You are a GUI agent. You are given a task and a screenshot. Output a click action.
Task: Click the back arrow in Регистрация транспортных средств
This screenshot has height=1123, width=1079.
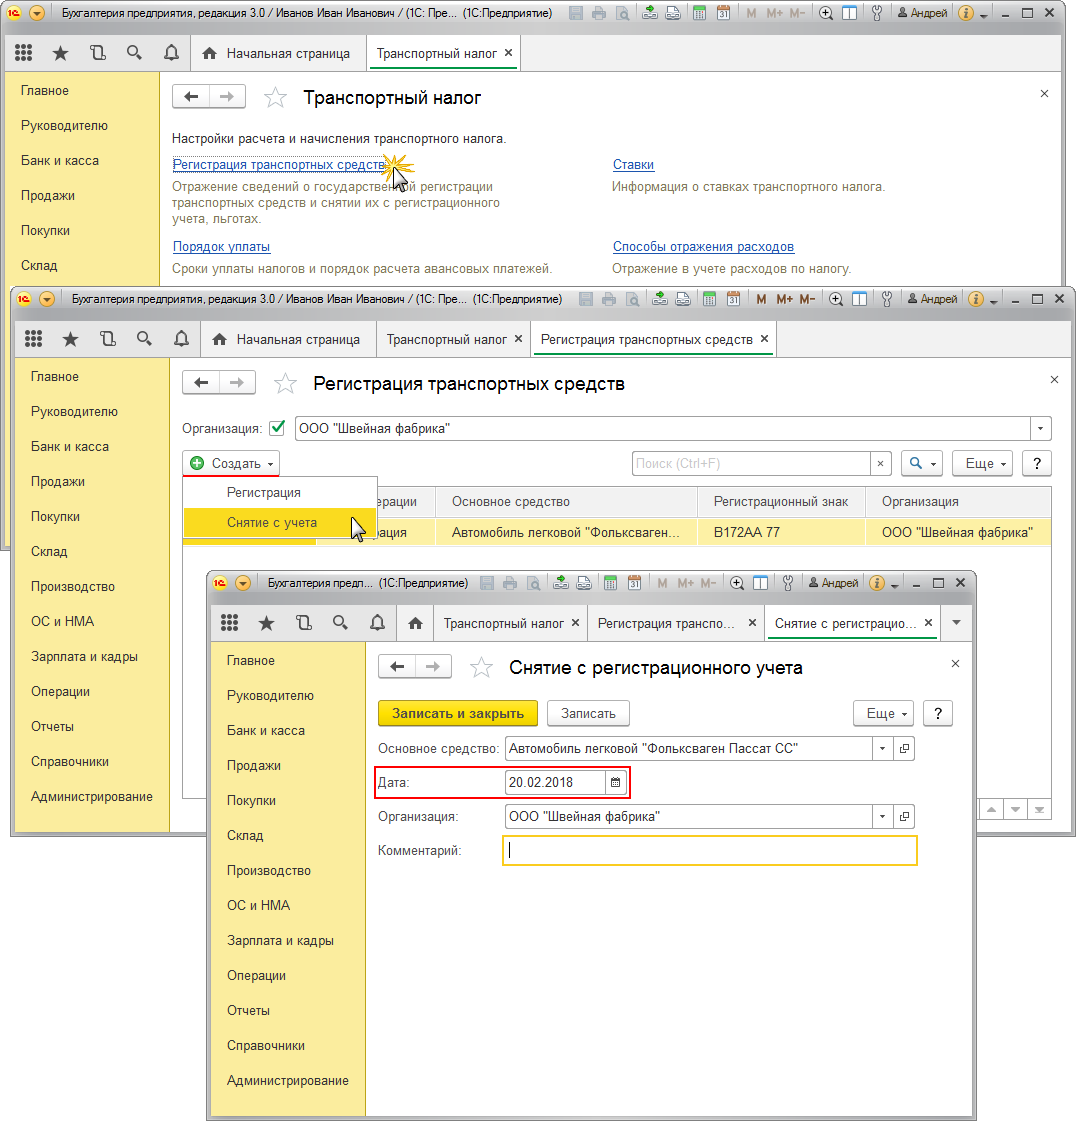(201, 383)
